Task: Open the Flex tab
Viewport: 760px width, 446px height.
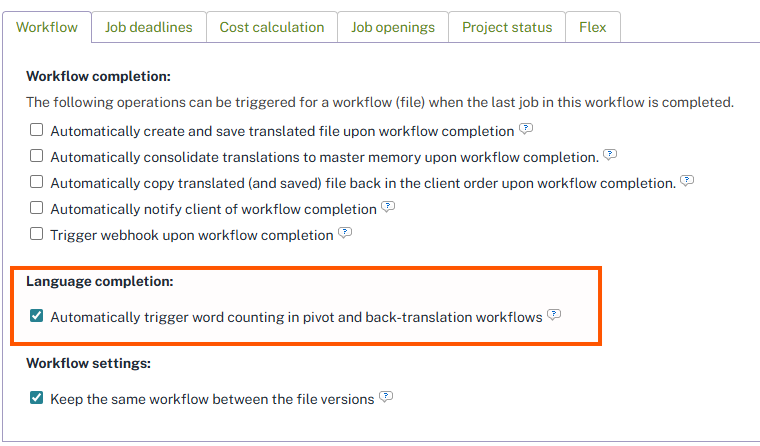Action: click(593, 27)
